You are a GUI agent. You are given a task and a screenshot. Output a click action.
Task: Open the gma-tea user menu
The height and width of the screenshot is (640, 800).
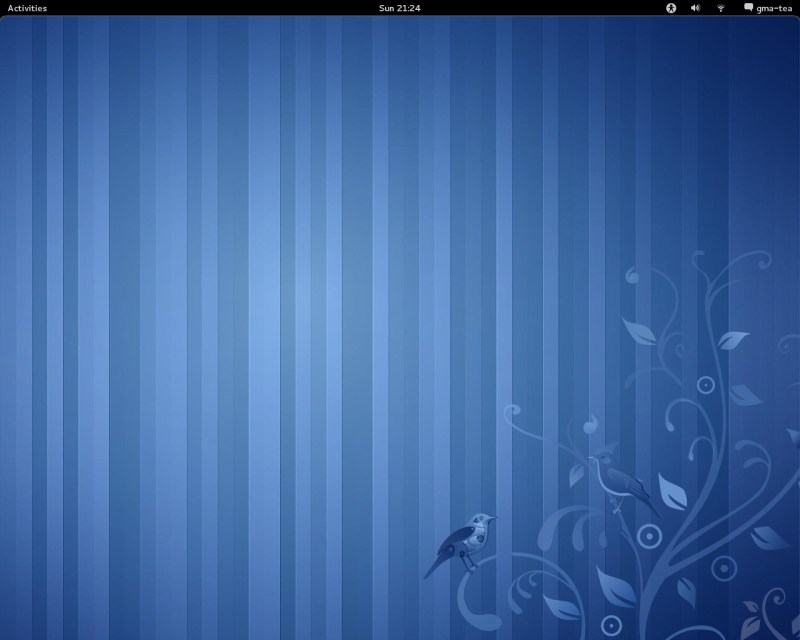pyautogui.click(x=774, y=8)
